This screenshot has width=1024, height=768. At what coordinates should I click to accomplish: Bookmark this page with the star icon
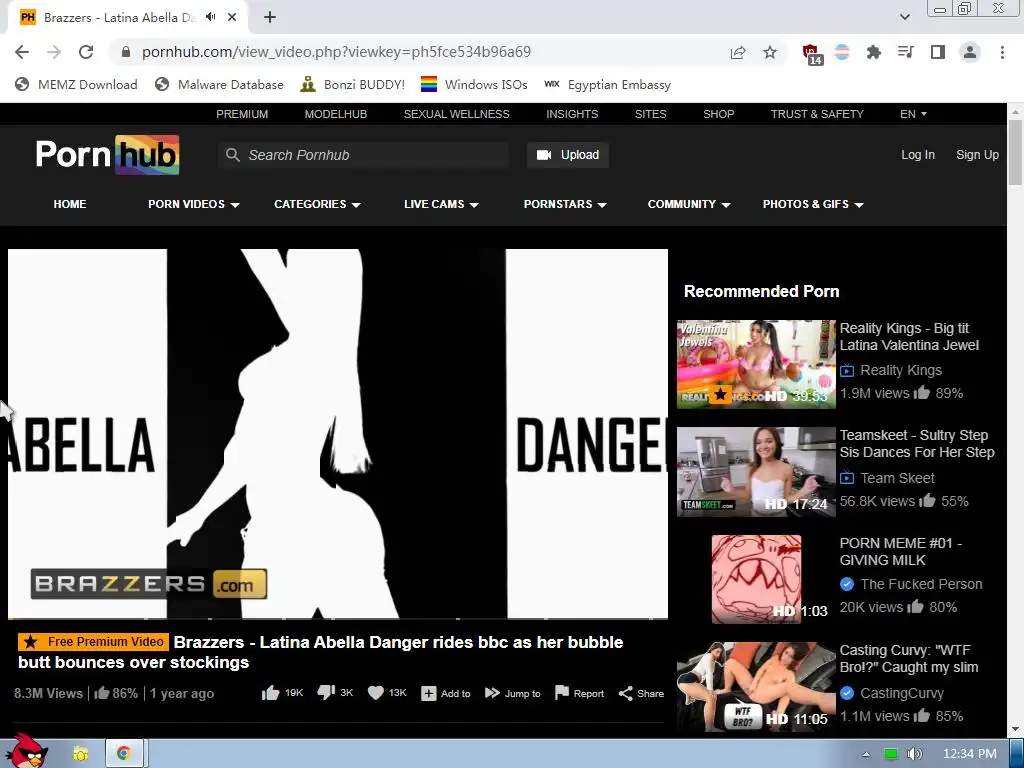click(770, 52)
